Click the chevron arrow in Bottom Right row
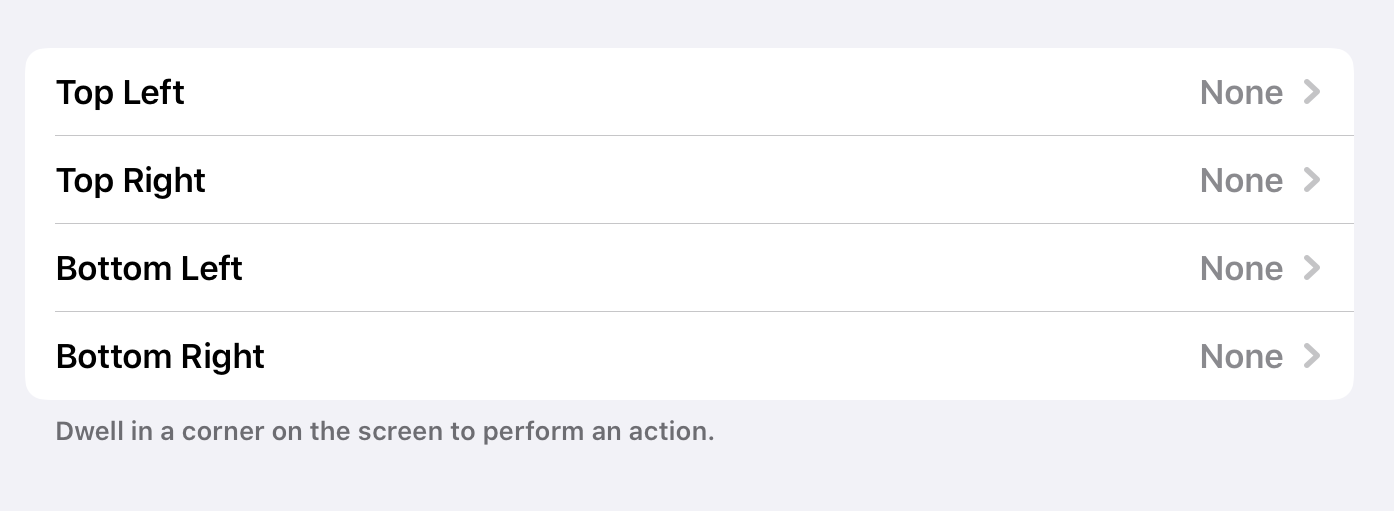This screenshot has width=1394, height=511. tap(1312, 356)
